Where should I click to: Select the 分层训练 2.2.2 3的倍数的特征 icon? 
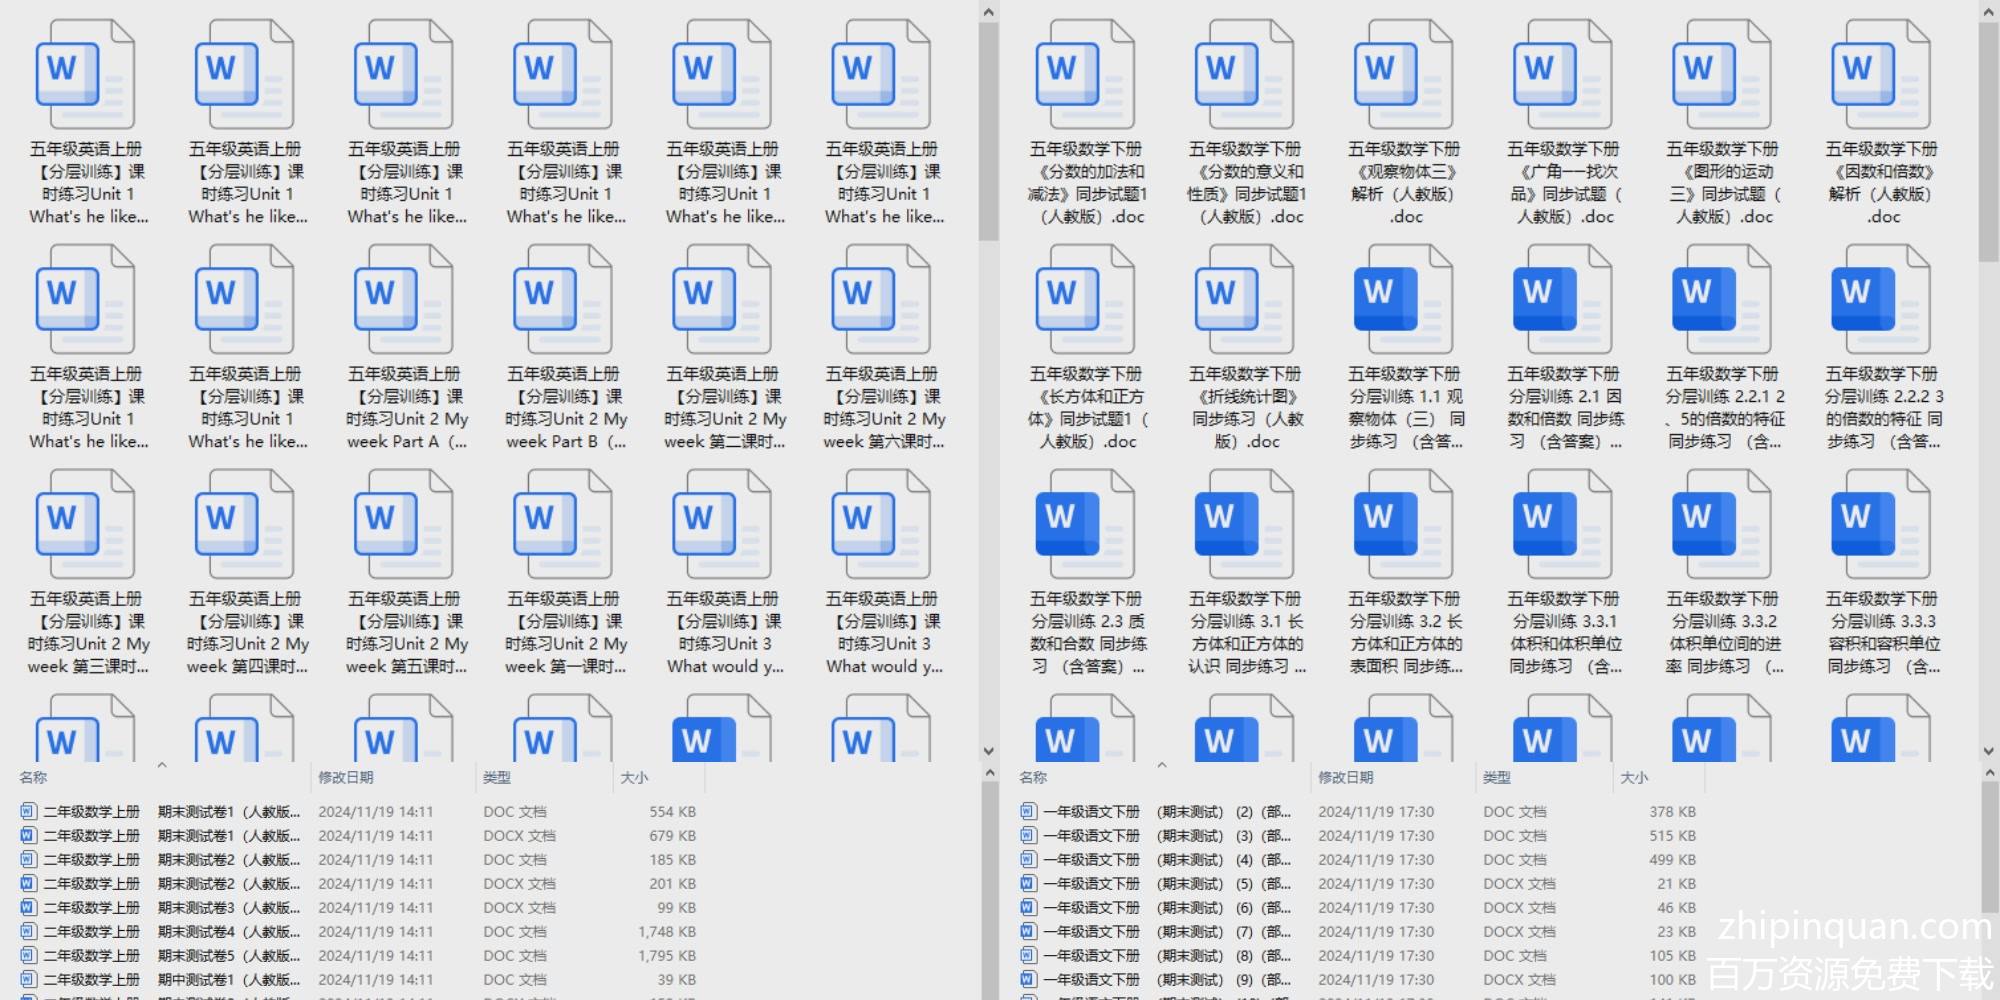click(x=1881, y=300)
